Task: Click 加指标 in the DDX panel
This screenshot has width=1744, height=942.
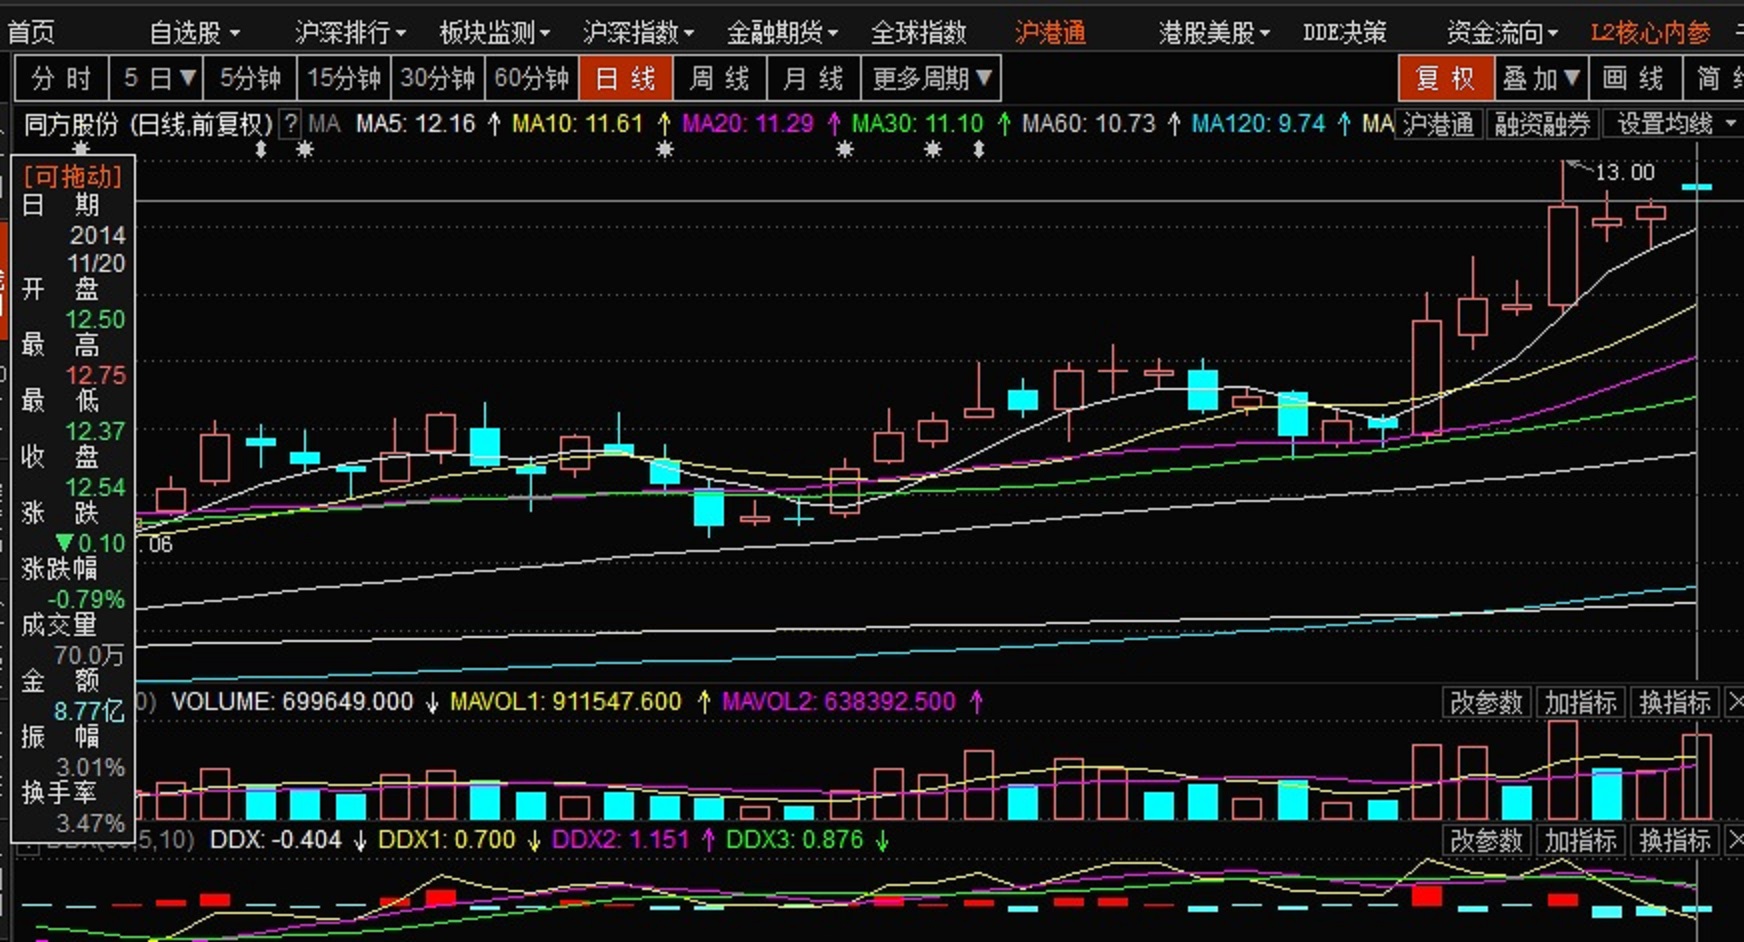Action: [x=1580, y=840]
